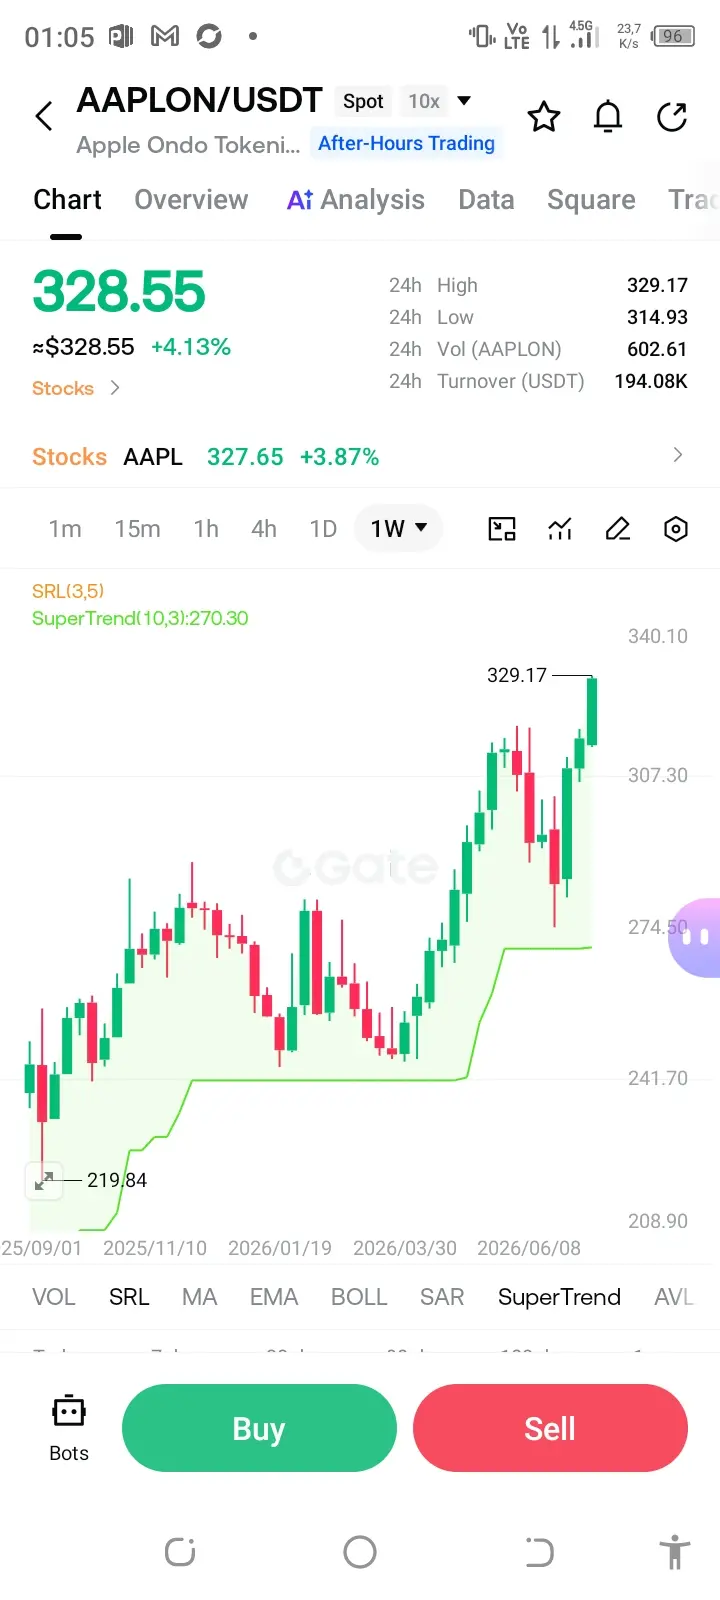The image size is (720, 1600).
Task: Toggle the BOLL indicator
Action: [x=359, y=1297]
